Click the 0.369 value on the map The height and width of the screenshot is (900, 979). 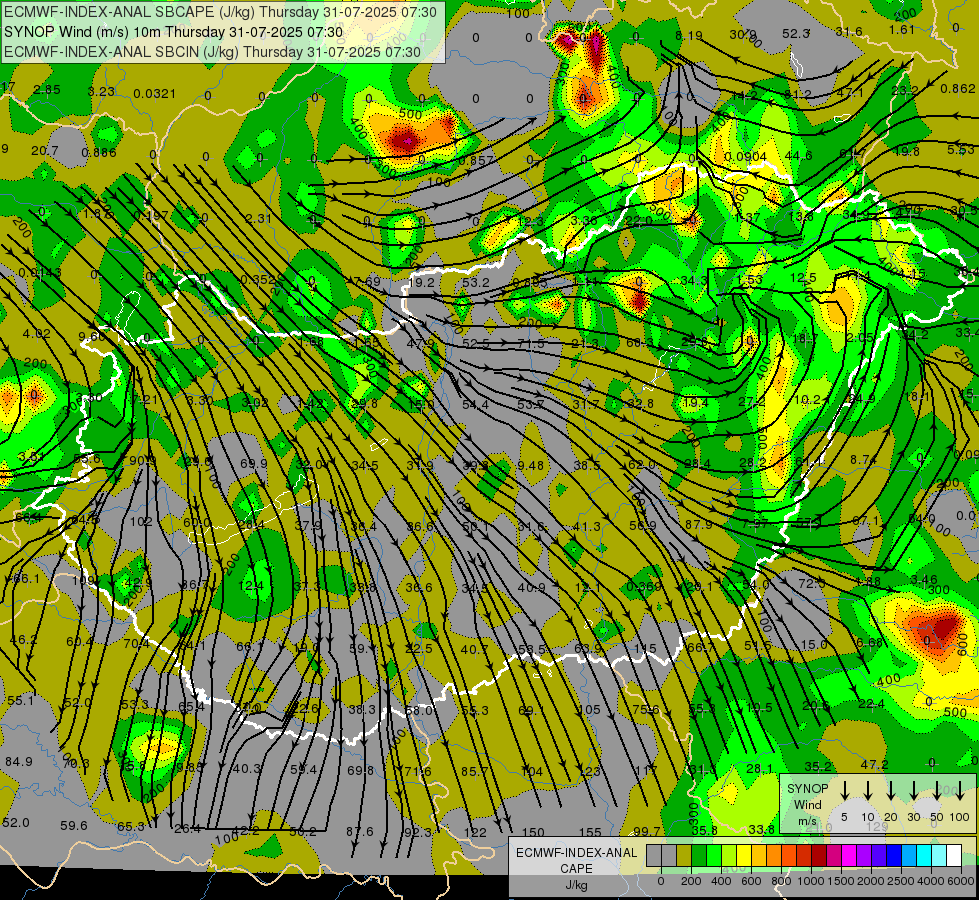pyautogui.click(x=644, y=586)
